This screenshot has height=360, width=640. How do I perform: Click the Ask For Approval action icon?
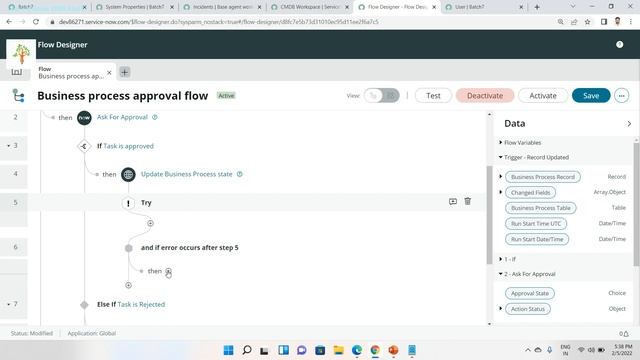point(84,118)
